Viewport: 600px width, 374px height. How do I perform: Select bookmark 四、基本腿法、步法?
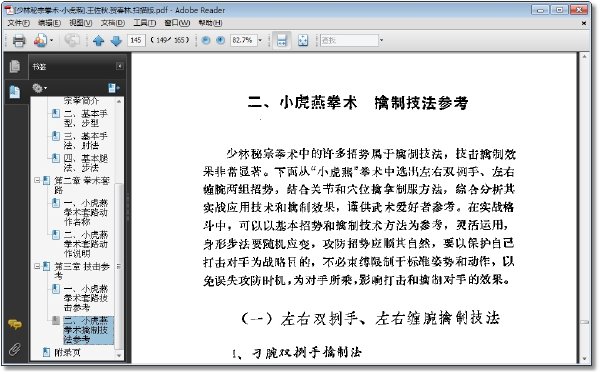(x=86, y=163)
